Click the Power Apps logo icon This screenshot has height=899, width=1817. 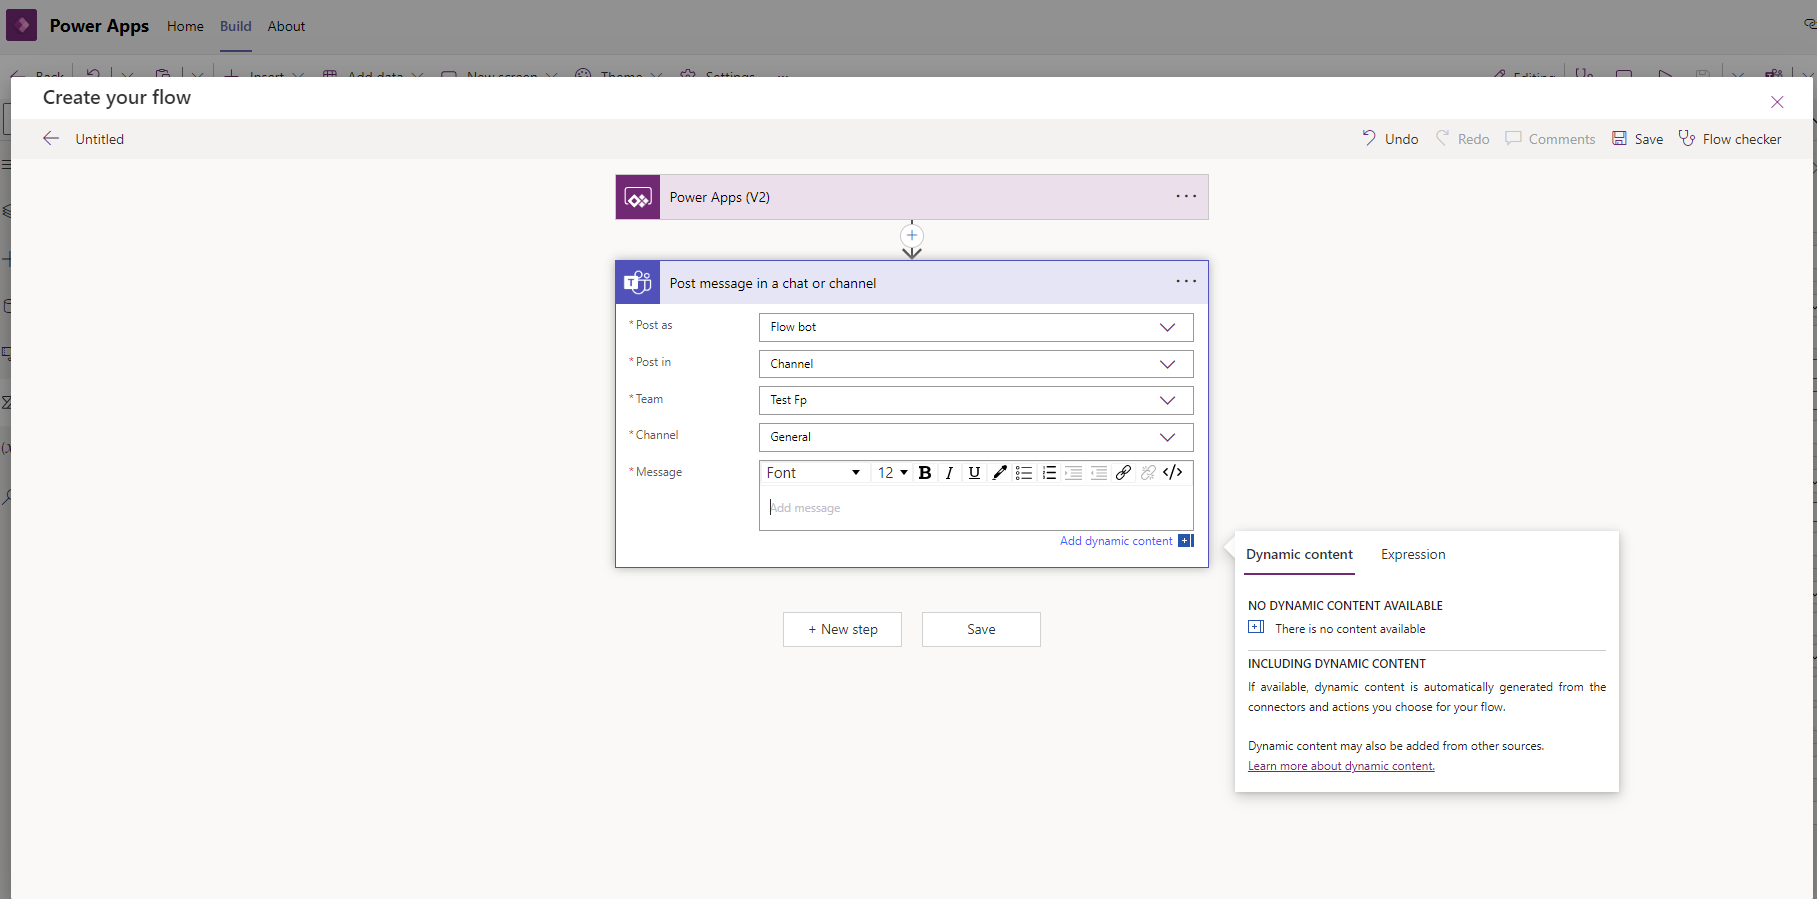(21, 25)
